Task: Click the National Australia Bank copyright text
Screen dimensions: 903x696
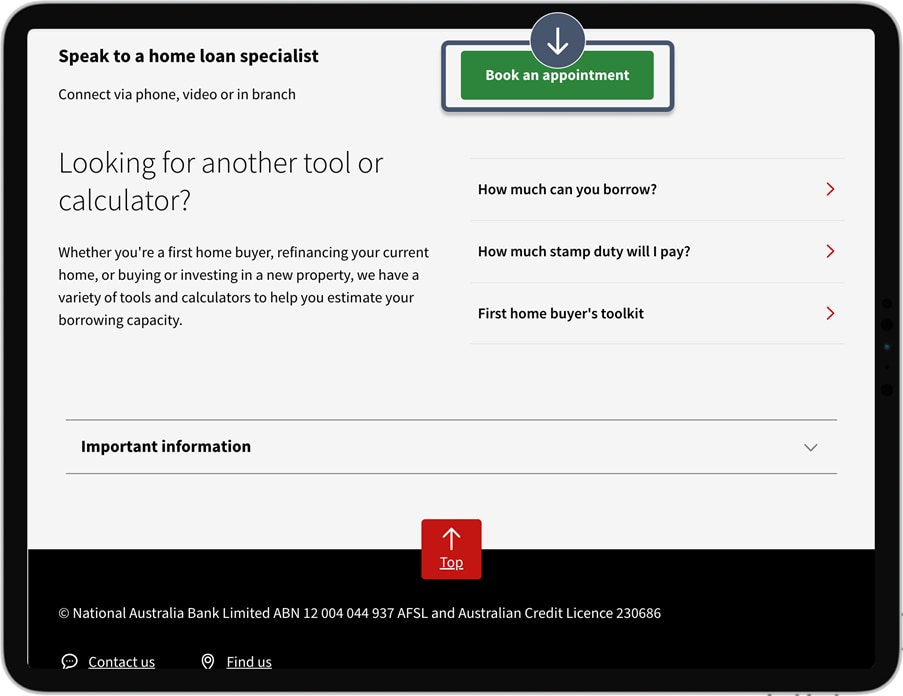Action: [359, 613]
